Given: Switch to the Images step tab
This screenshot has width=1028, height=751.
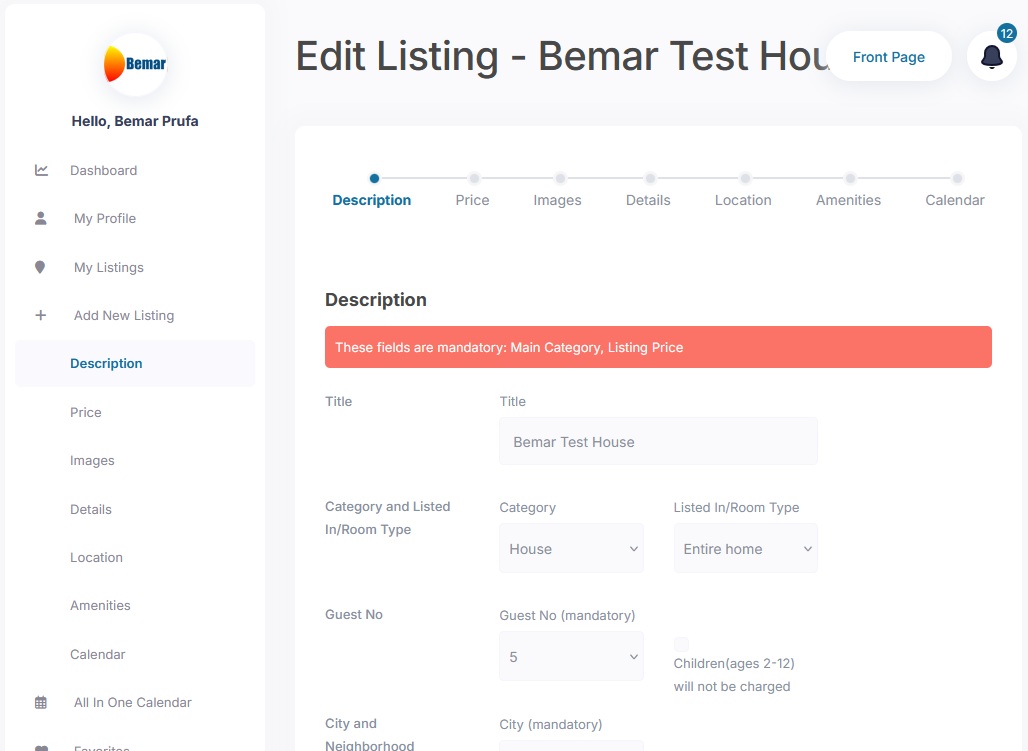Looking at the screenshot, I should tap(557, 200).
